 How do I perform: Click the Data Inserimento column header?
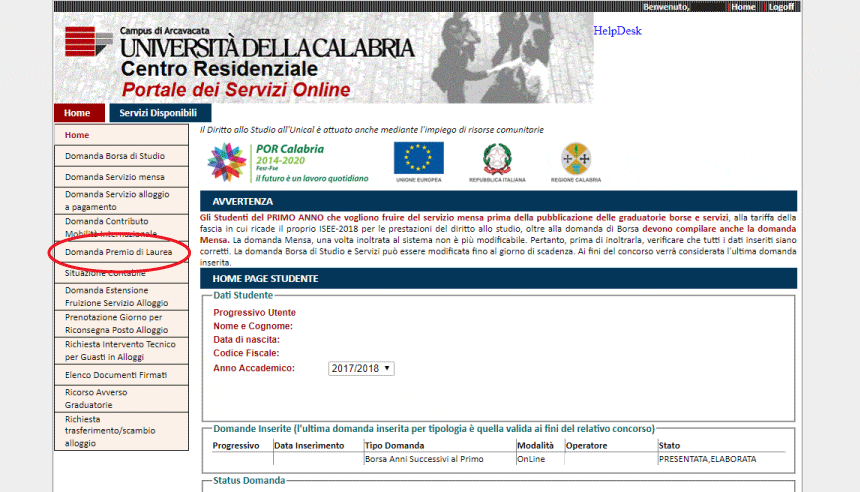[x=309, y=445]
